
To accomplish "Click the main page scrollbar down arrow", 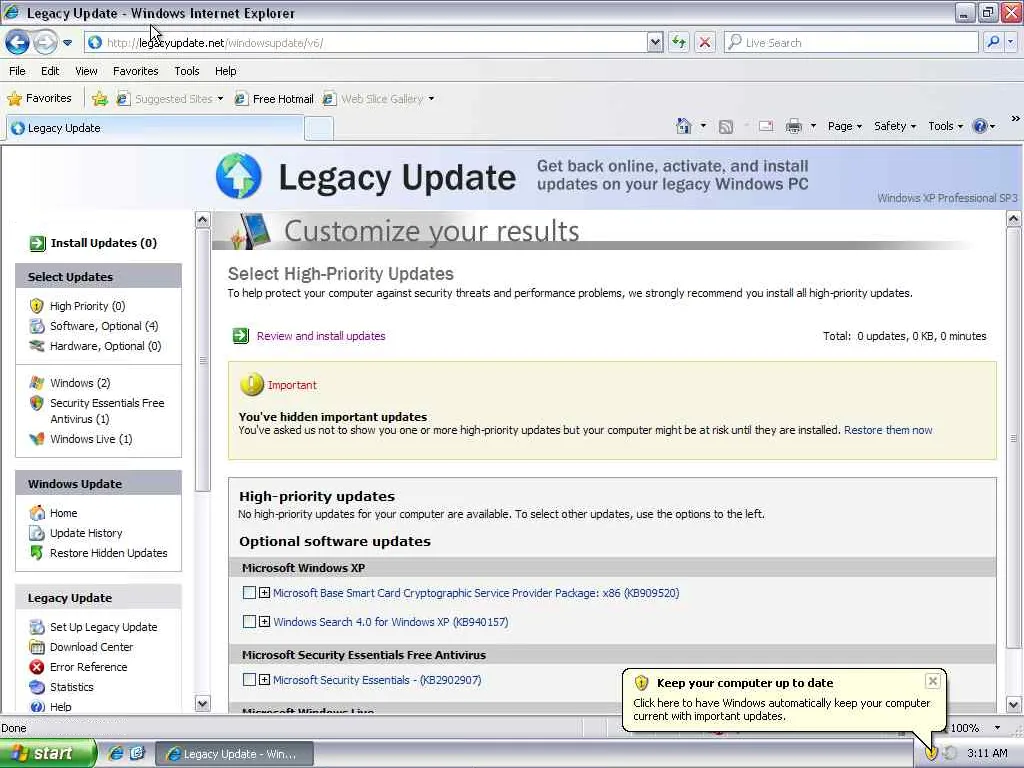I will (x=1014, y=704).
